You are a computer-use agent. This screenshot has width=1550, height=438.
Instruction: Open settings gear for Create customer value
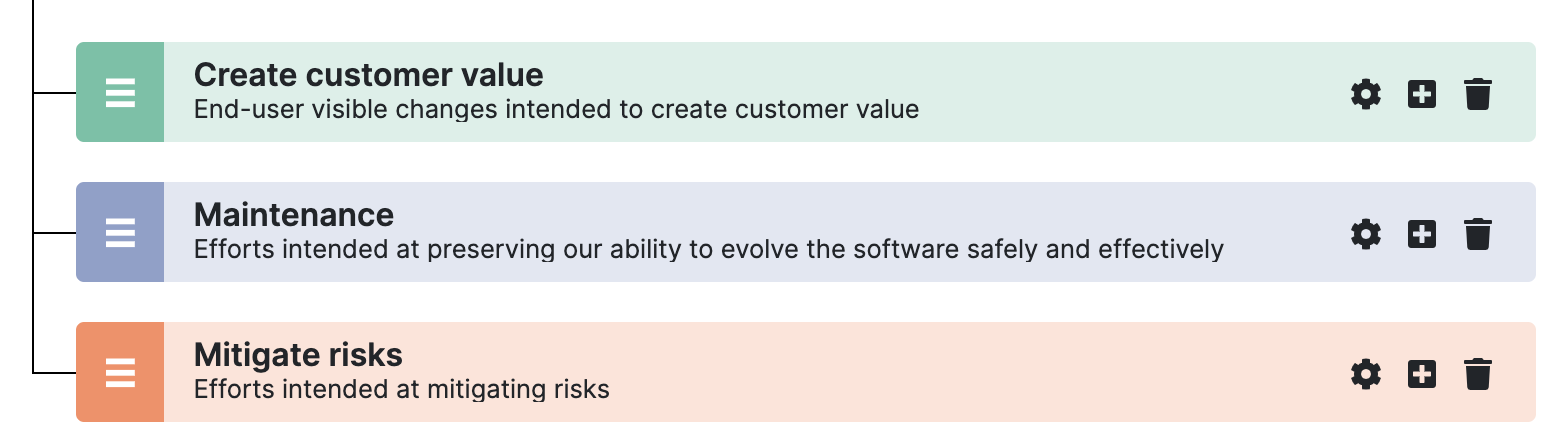click(x=1365, y=95)
